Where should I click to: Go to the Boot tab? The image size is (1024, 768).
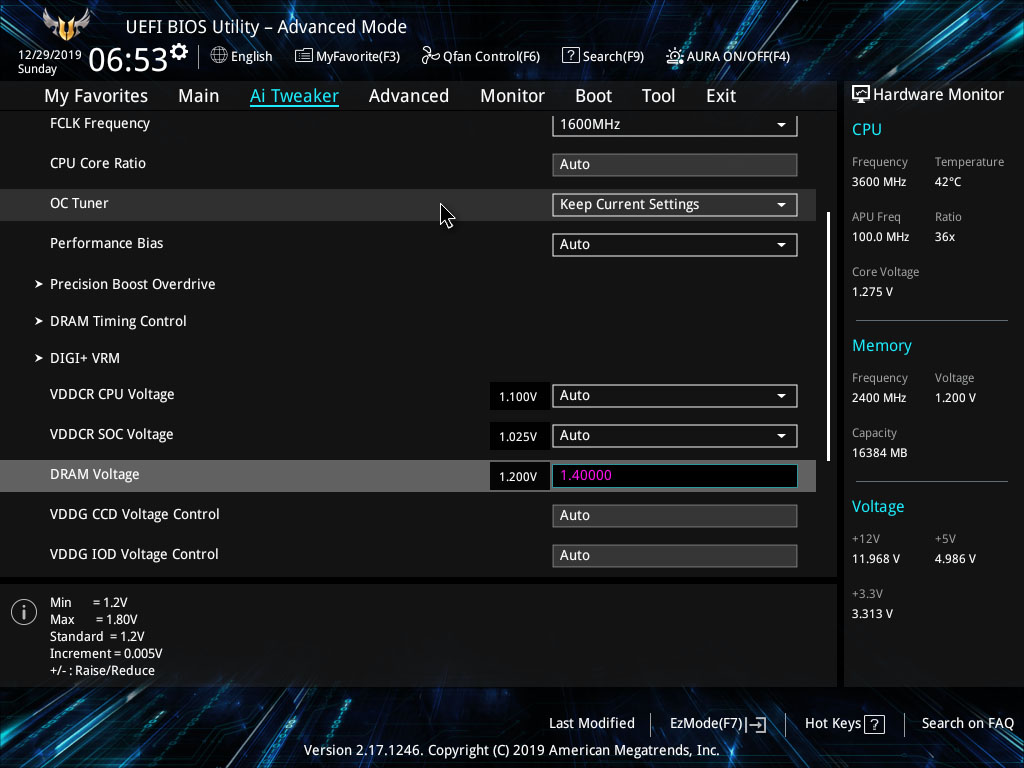click(x=593, y=96)
